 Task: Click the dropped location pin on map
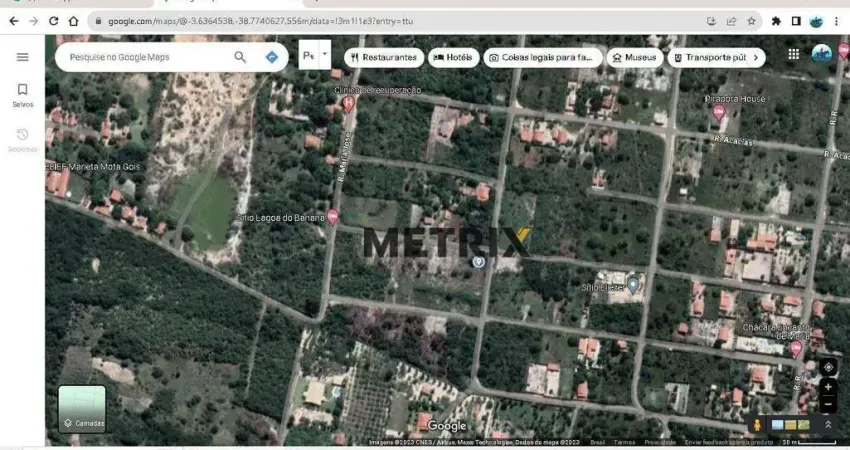click(x=478, y=262)
